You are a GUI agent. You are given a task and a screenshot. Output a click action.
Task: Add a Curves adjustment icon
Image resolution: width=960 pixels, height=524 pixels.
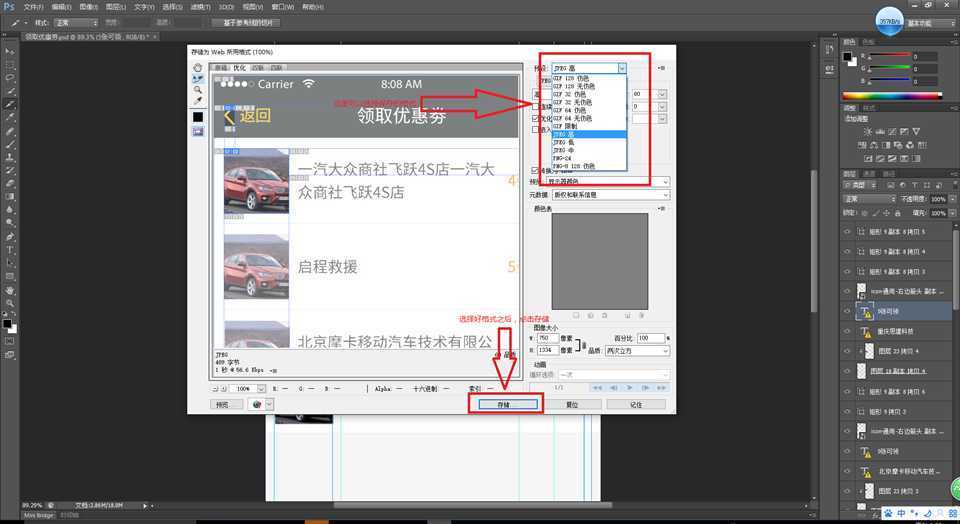click(892, 132)
